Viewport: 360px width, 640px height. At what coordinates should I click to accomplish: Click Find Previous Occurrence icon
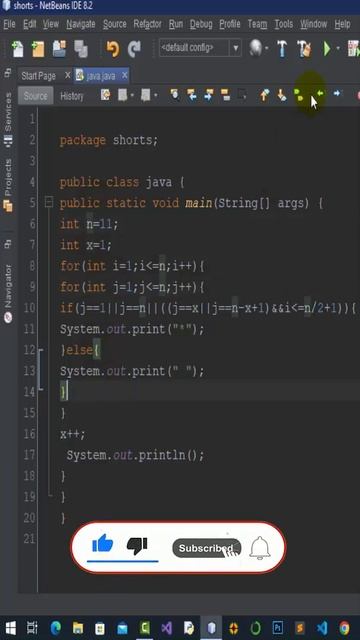point(191,95)
